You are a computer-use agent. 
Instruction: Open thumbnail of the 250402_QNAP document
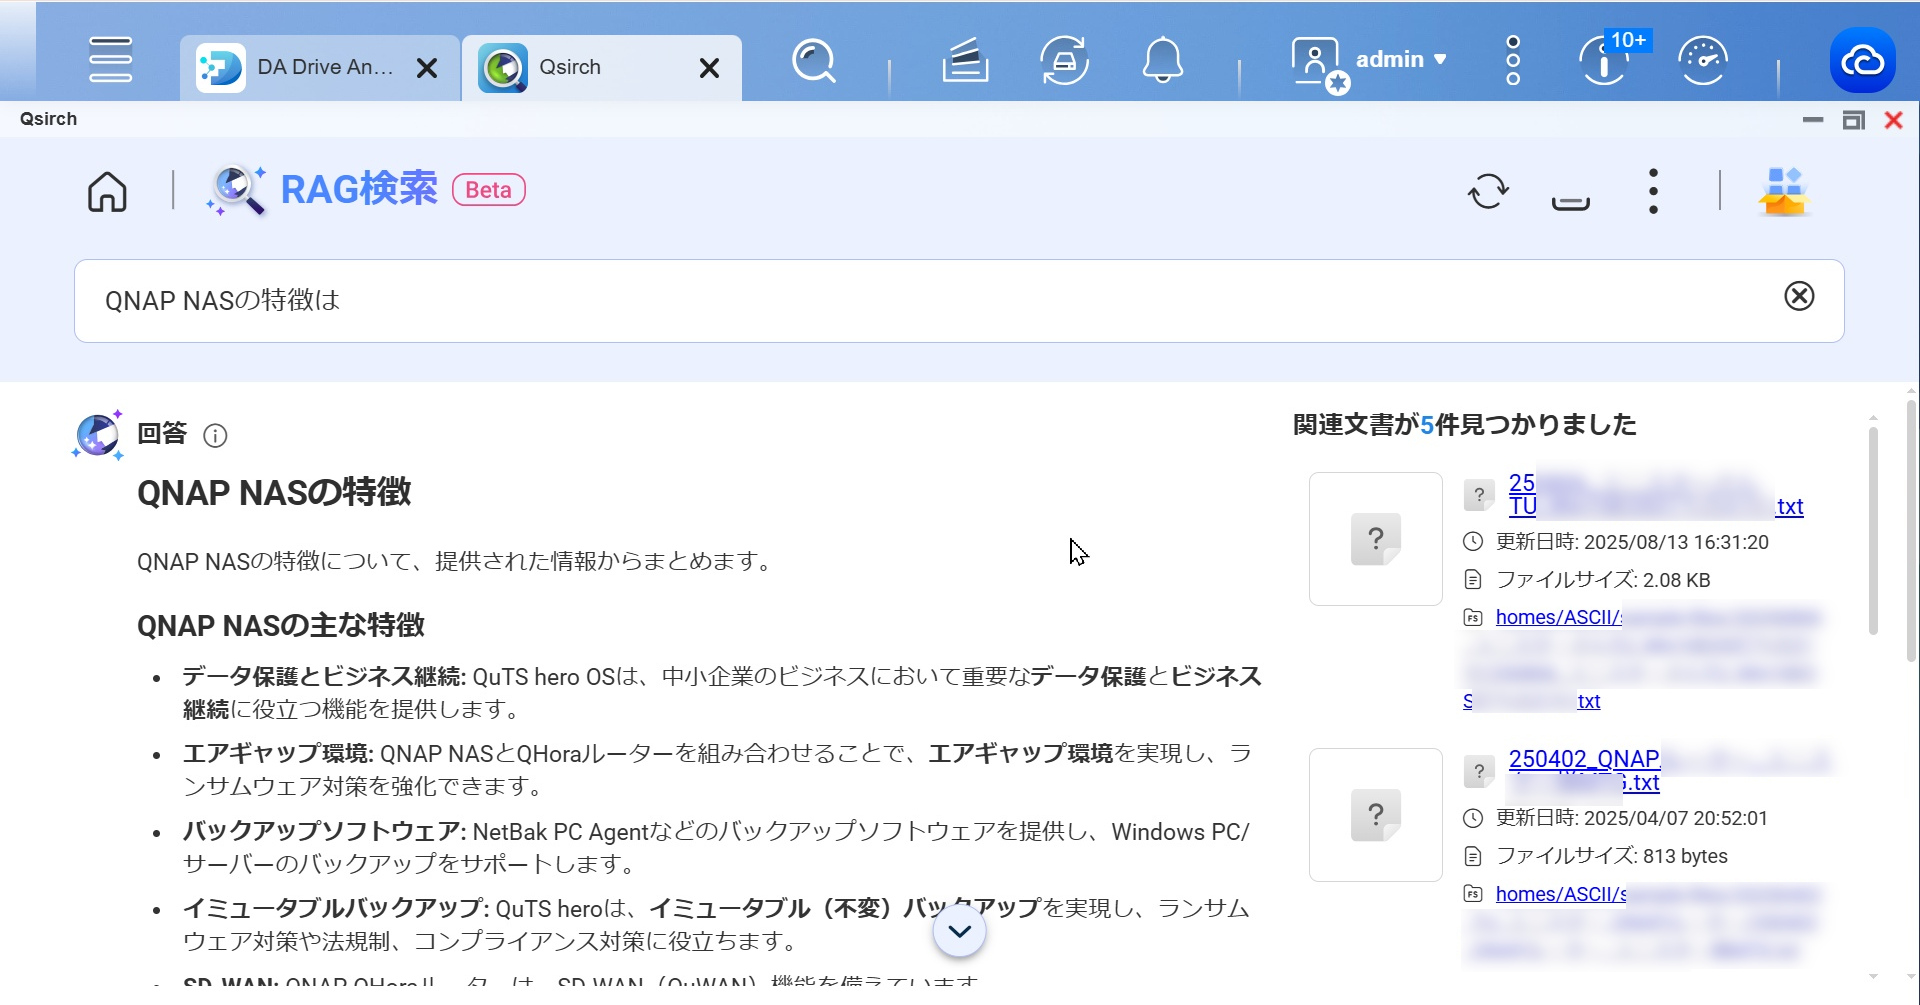pyautogui.click(x=1376, y=815)
